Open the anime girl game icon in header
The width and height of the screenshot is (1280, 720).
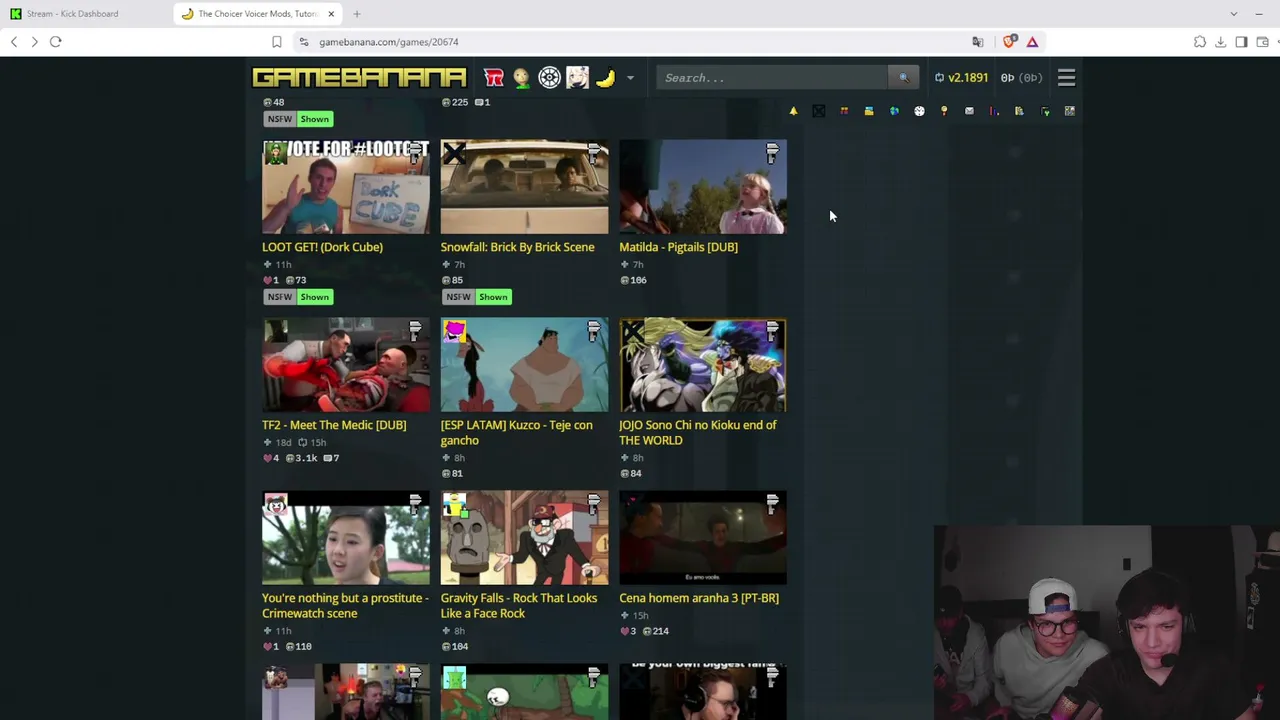coord(577,77)
